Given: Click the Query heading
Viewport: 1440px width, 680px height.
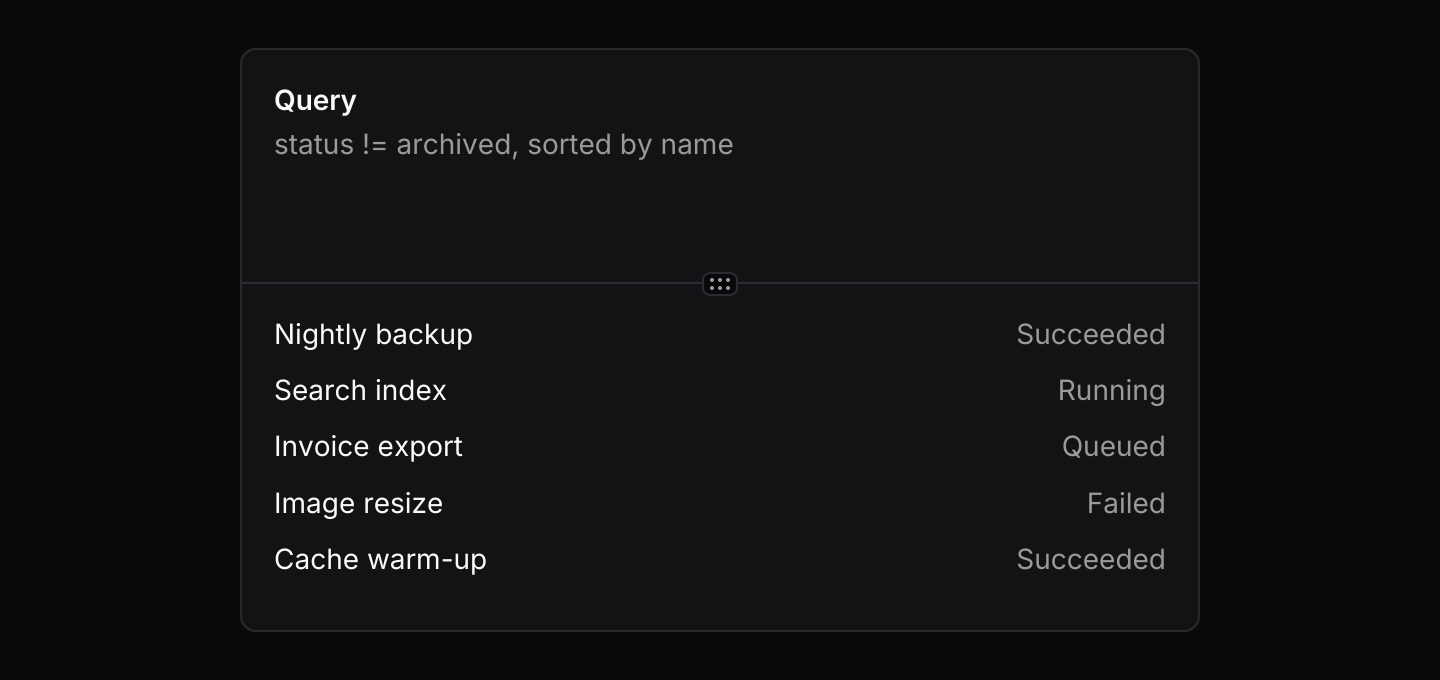Looking at the screenshot, I should point(315,101).
